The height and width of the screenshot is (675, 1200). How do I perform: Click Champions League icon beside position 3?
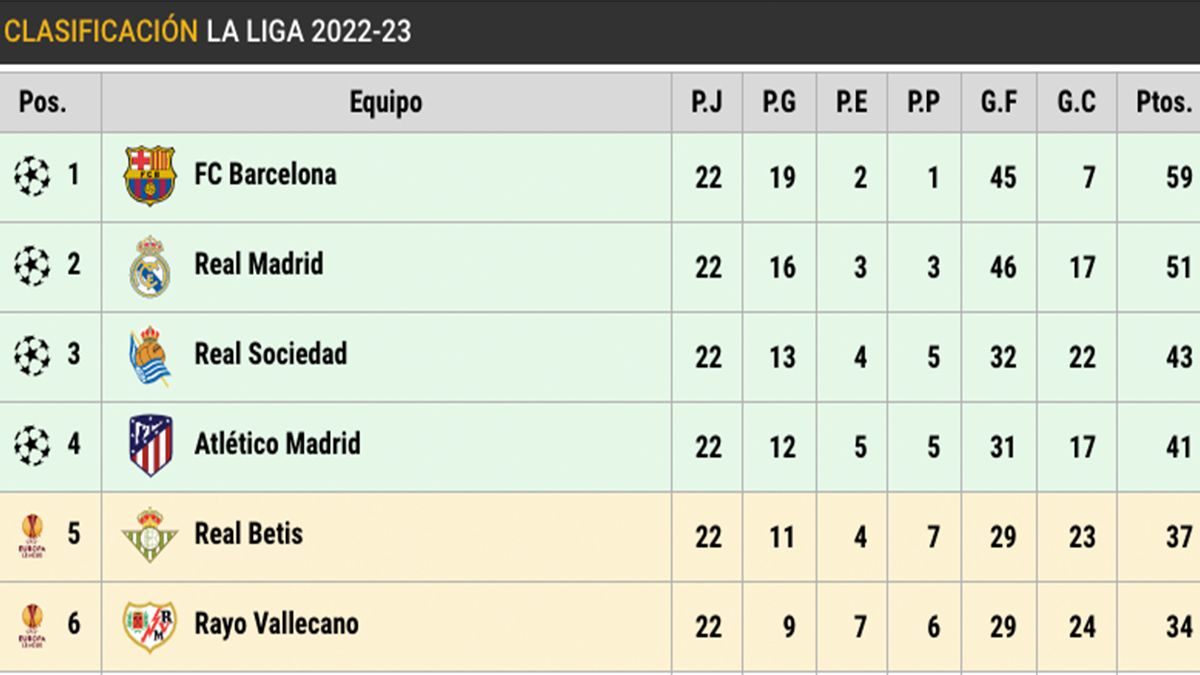pos(32,356)
